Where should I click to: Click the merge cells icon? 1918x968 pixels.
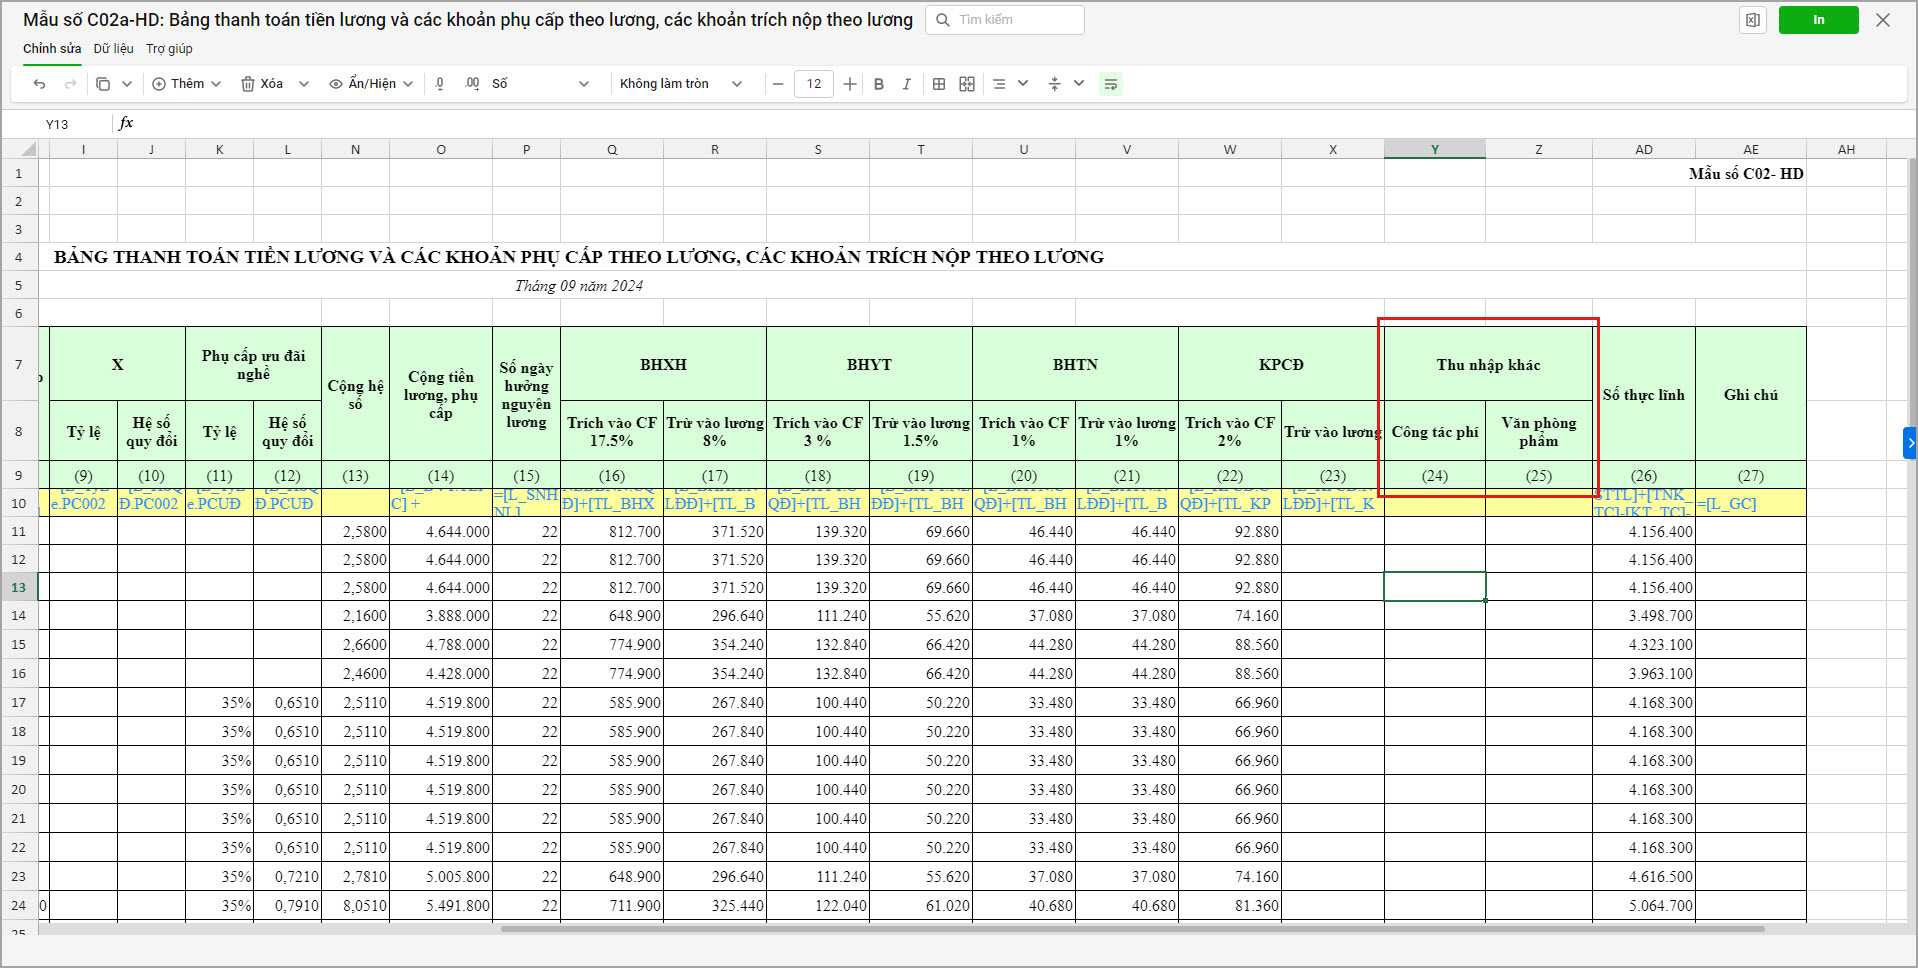tap(967, 84)
